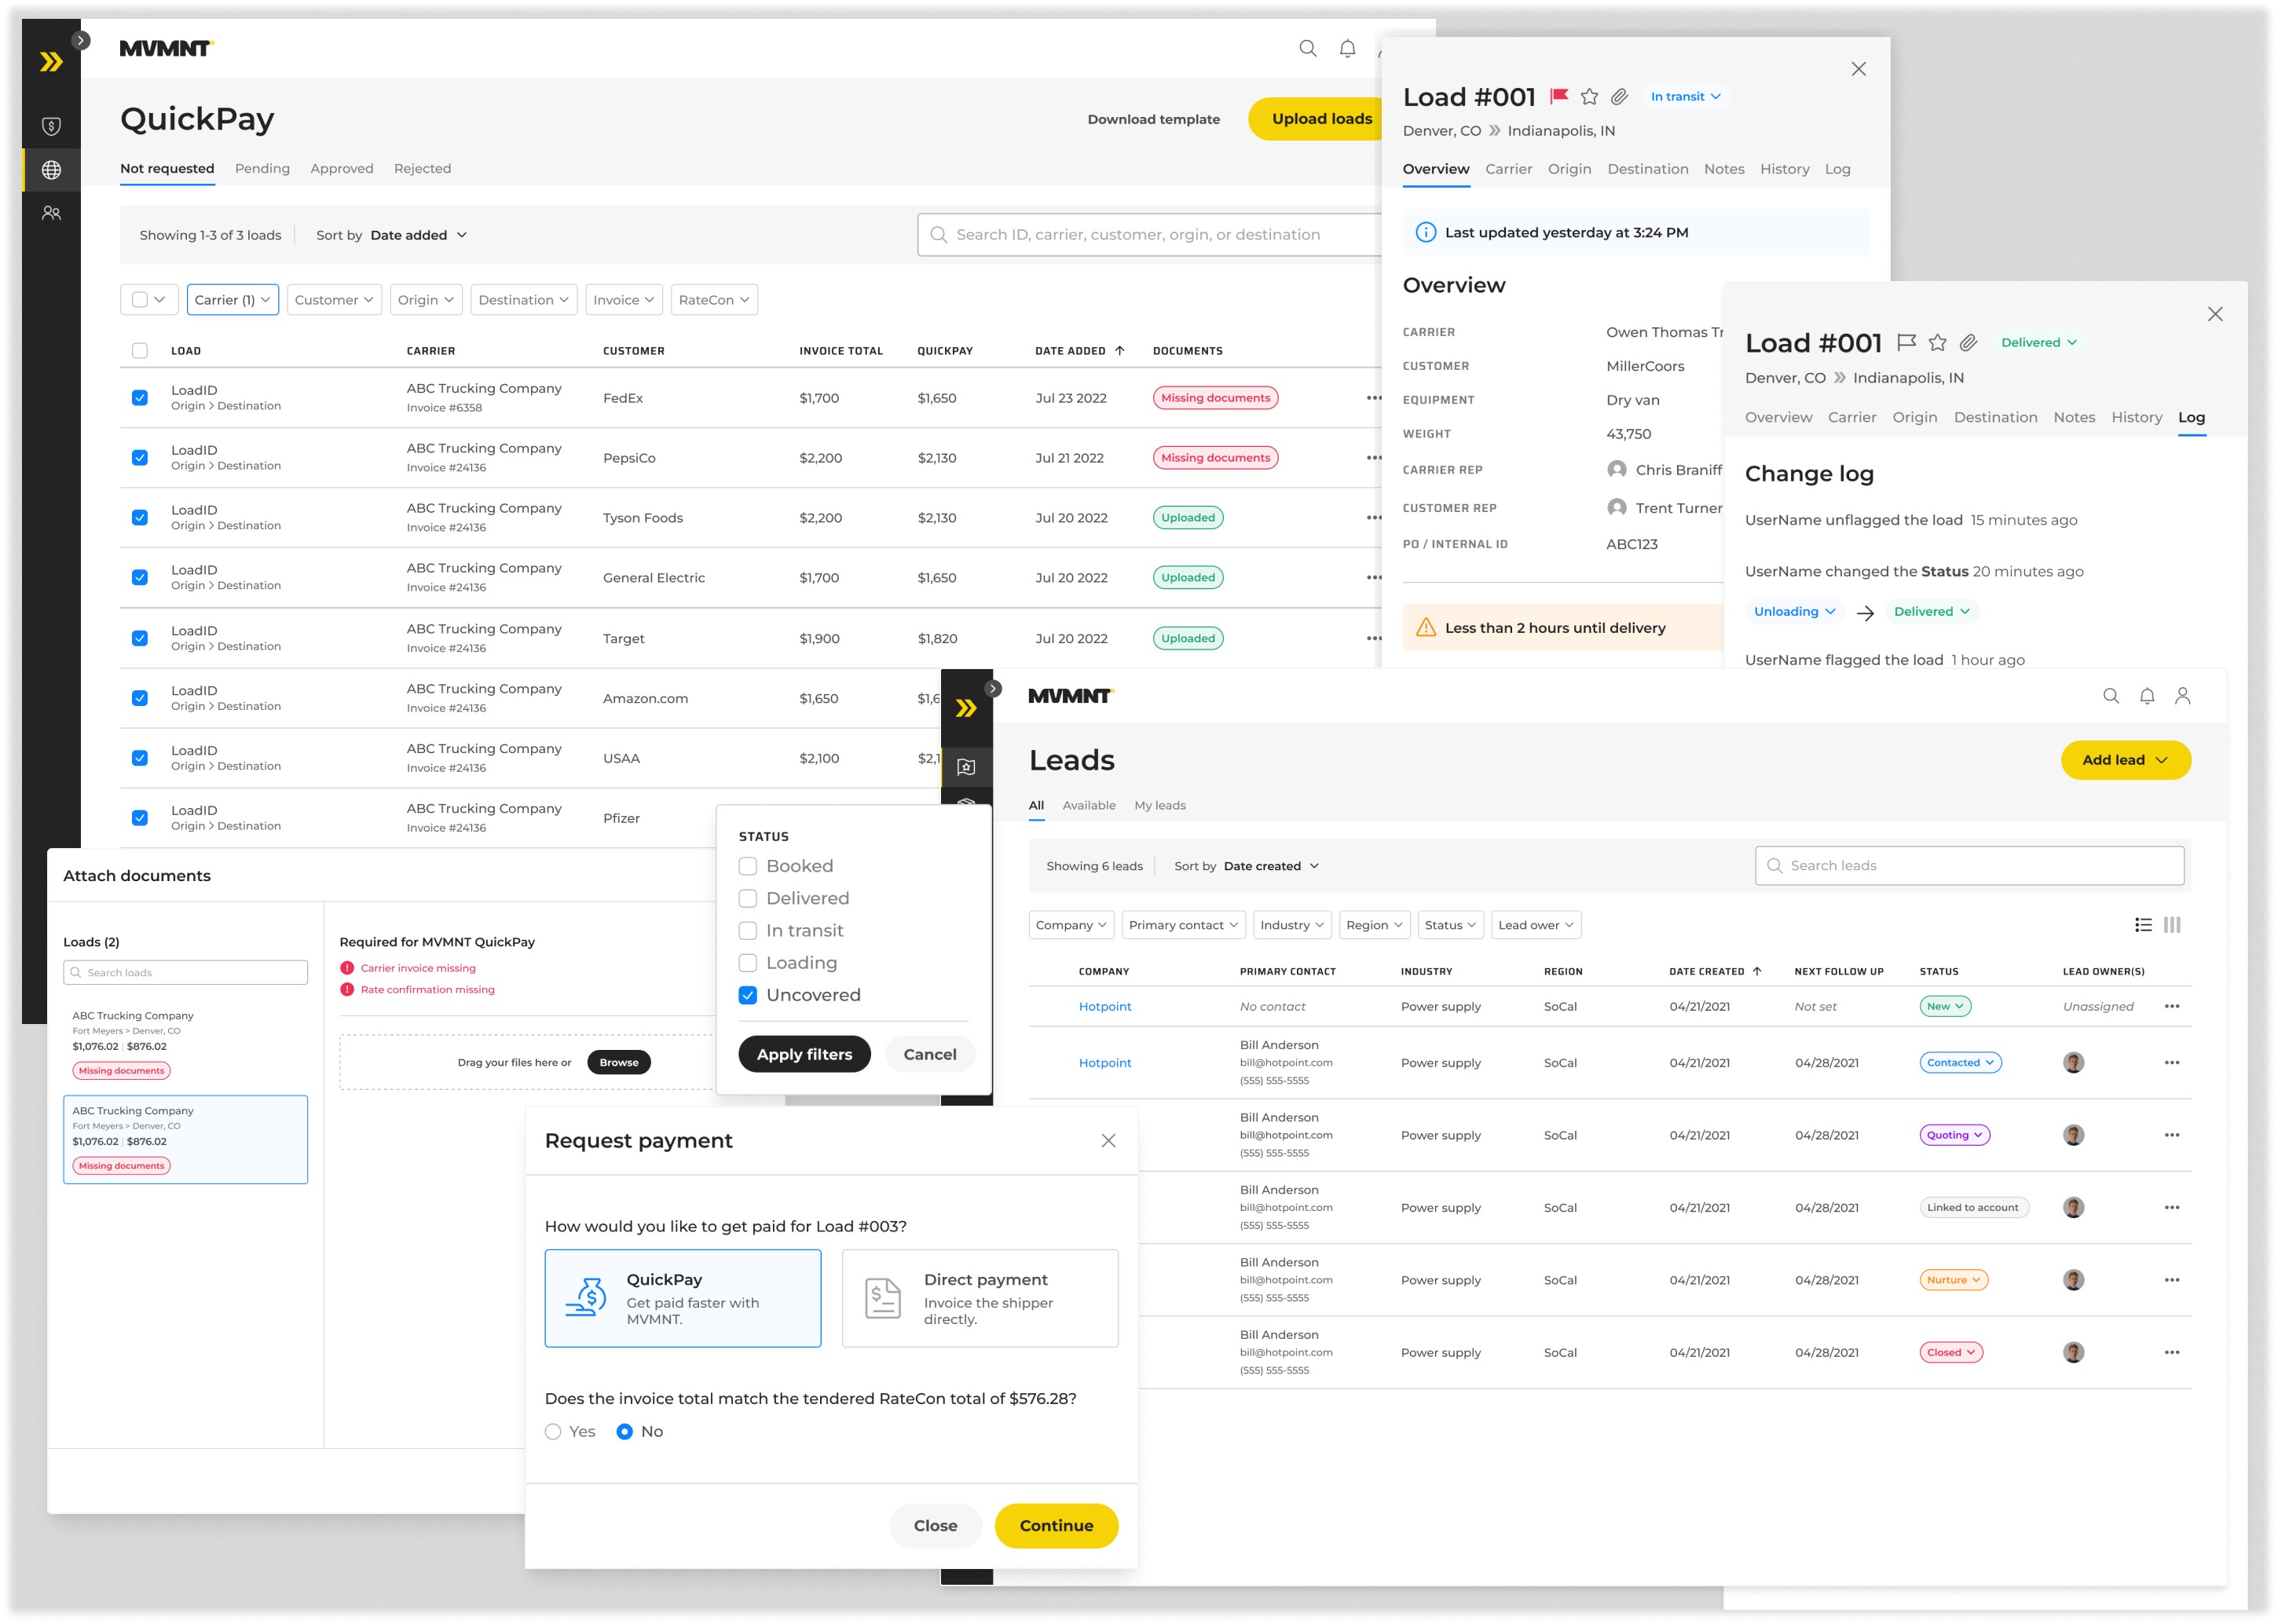
Task: Click the user profile icon in the Leads header
Action: [x=2182, y=696]
